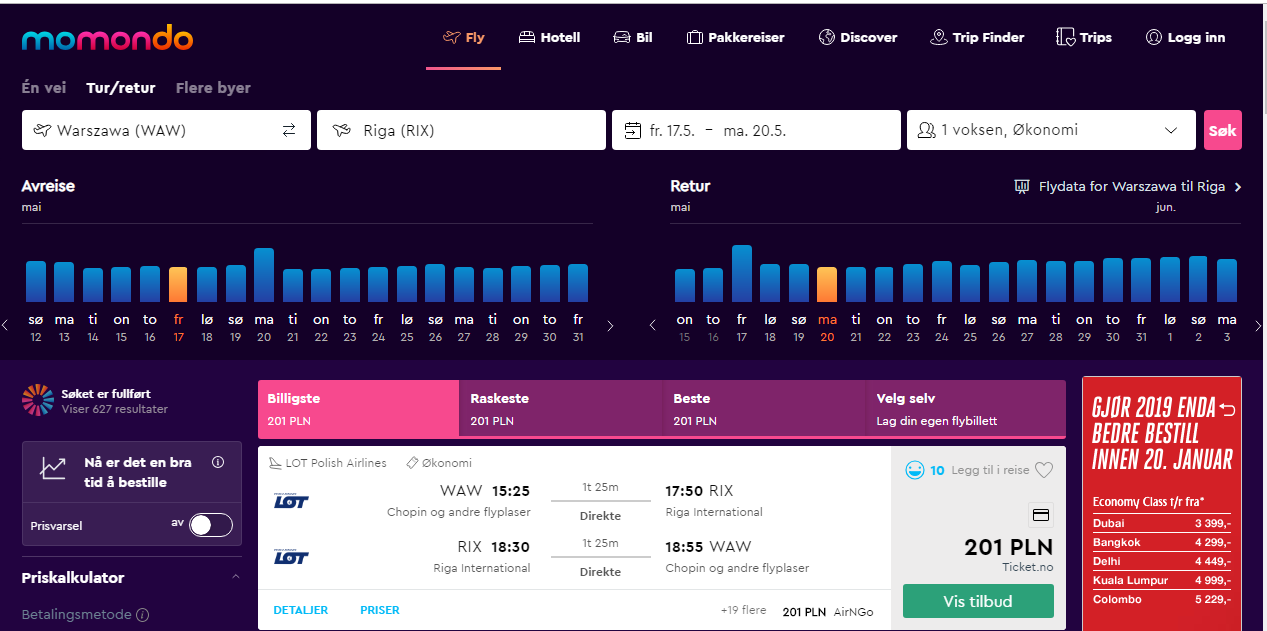Click the Colombo 5 229,- fare row
Screen dimensions: 1267x631
click(1161, 599)
